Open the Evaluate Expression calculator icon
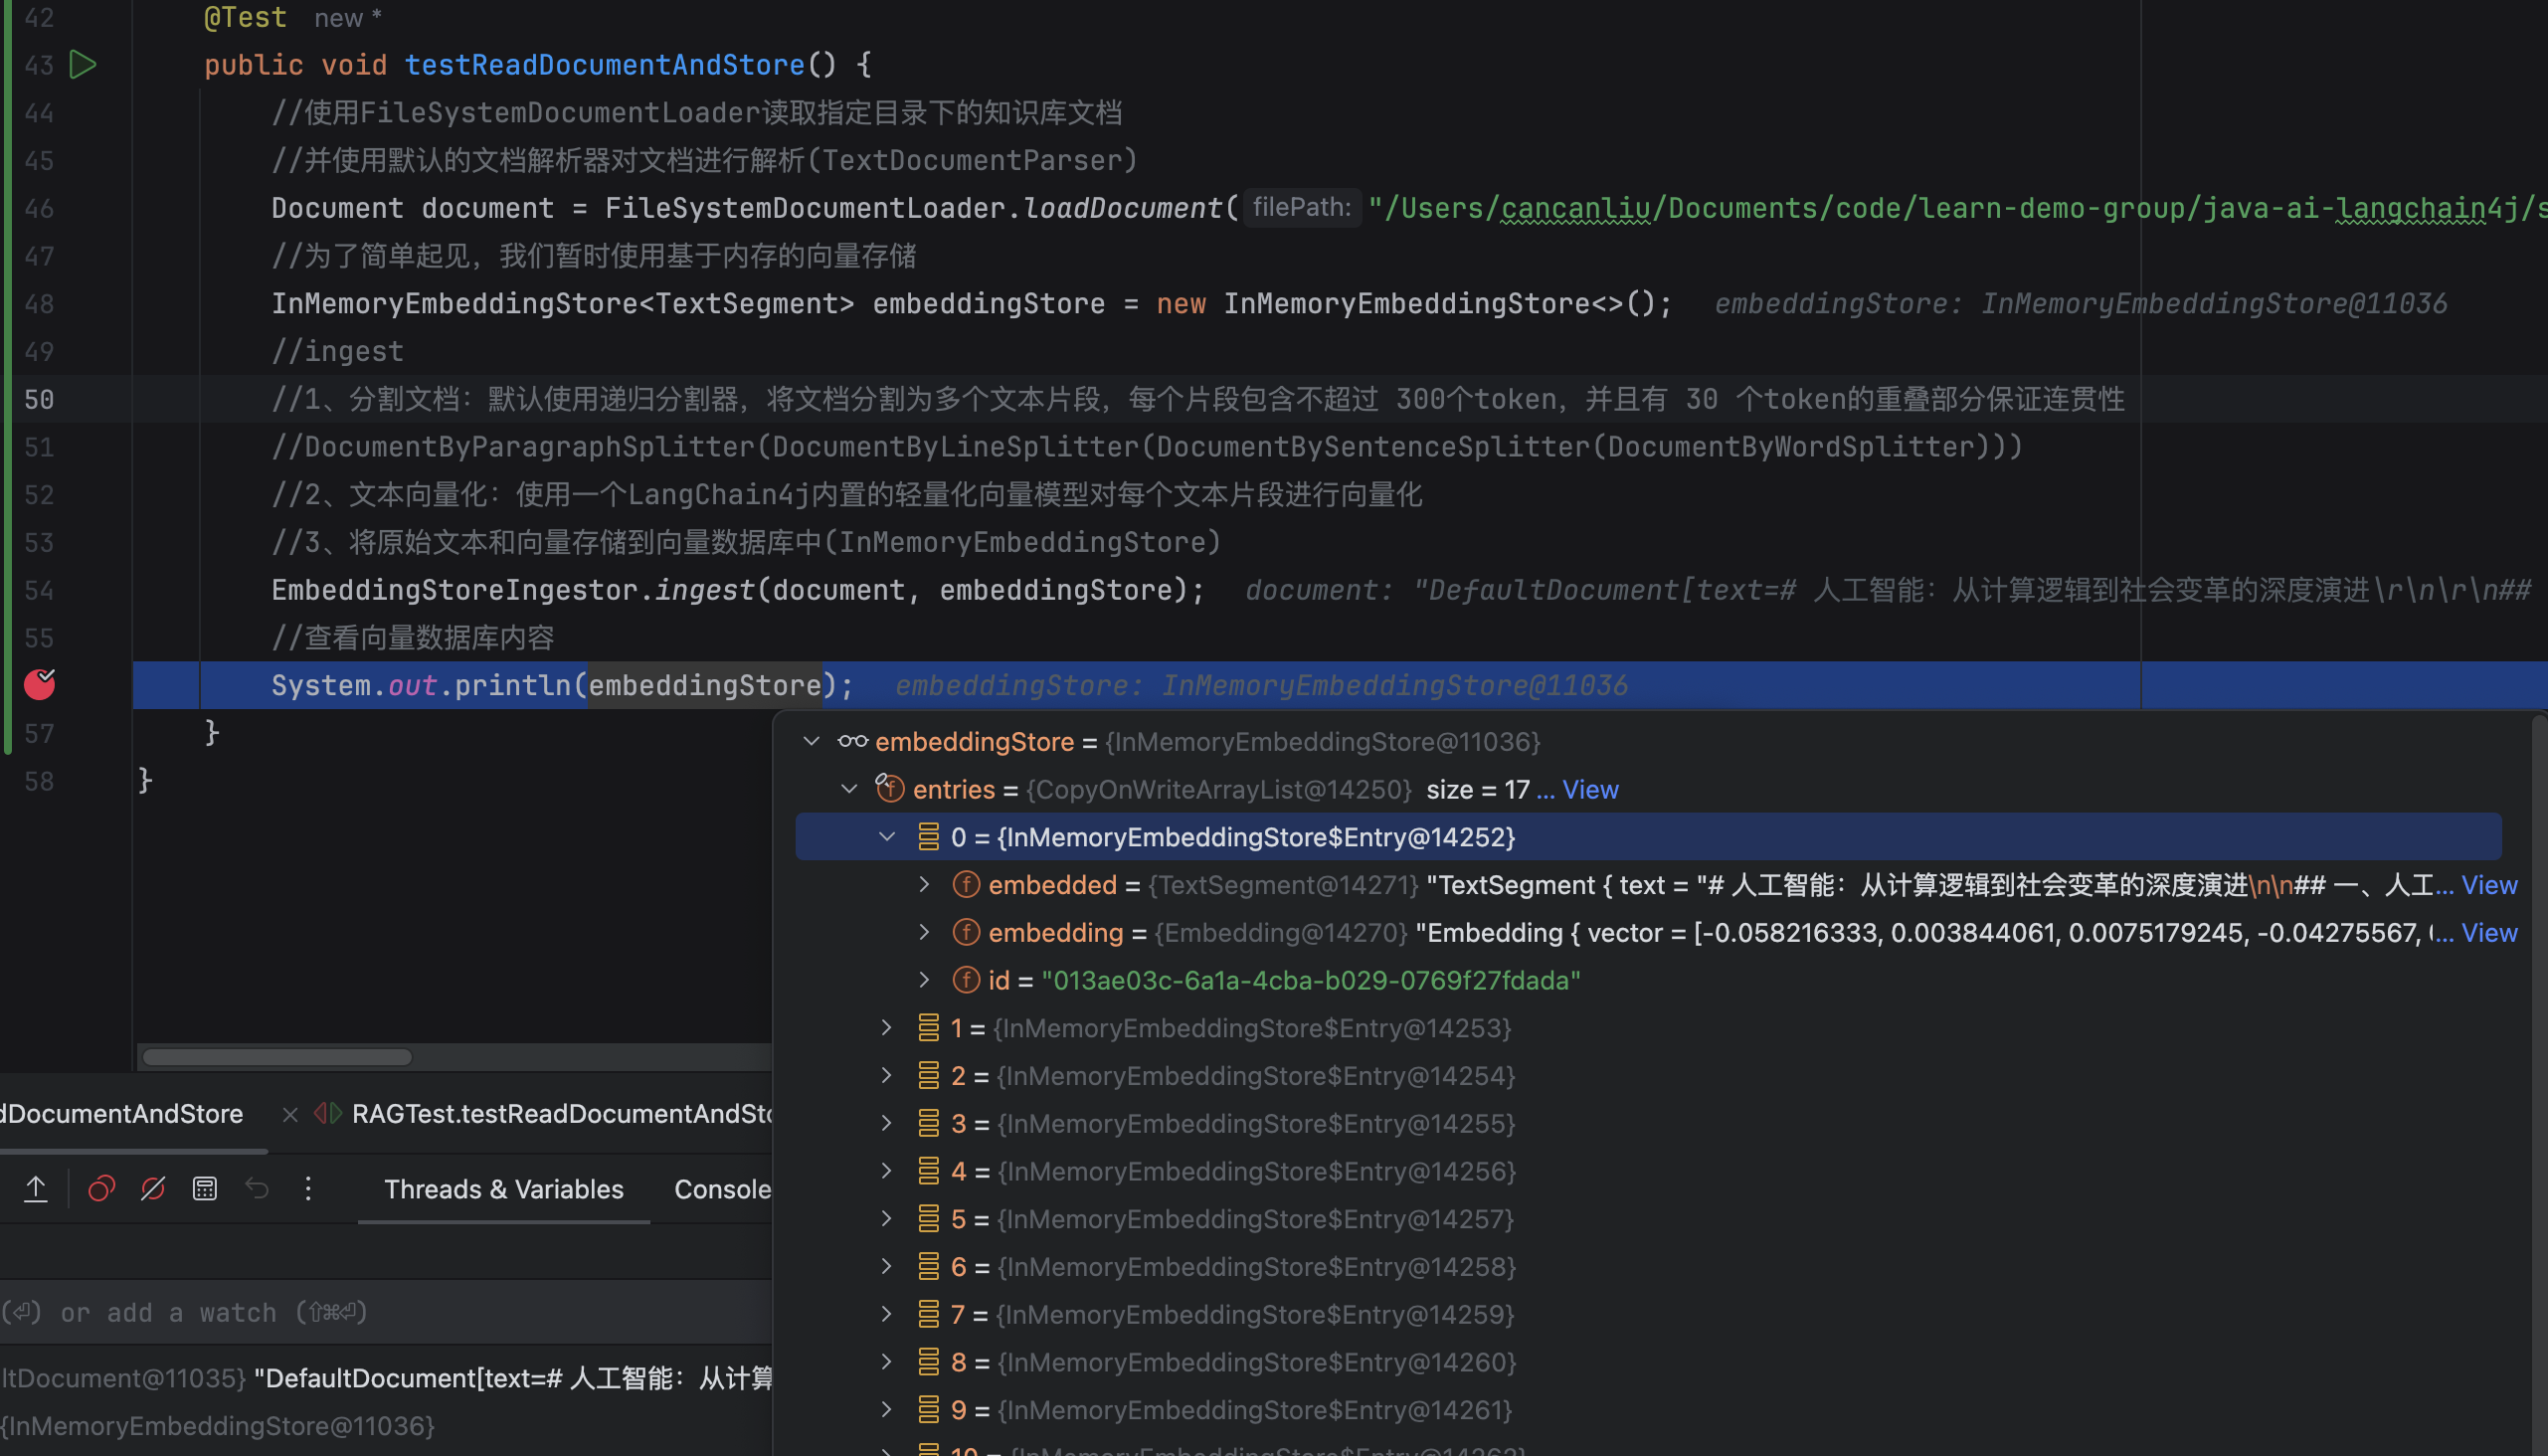Screen dimensions: 2548x1456 [205, 1188]
